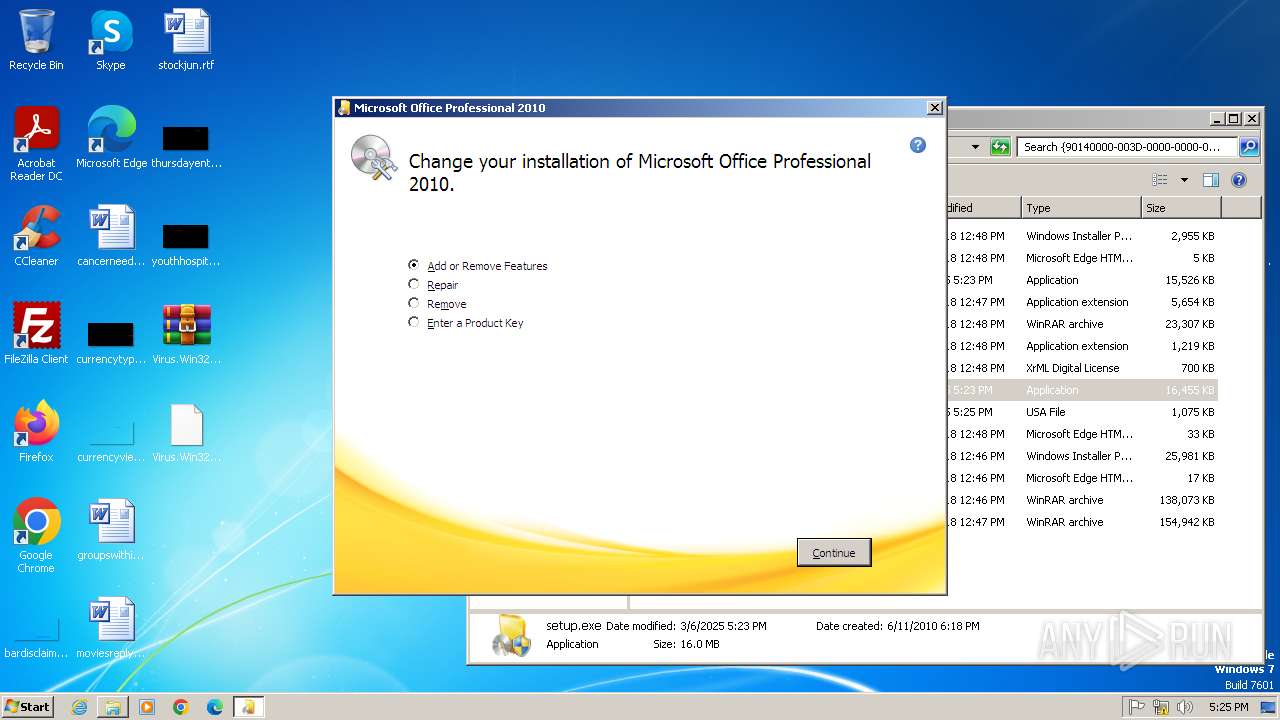Expand Explorer address bar history dropdown
The height and width of the screenshot is (720, 1280).
975,147
